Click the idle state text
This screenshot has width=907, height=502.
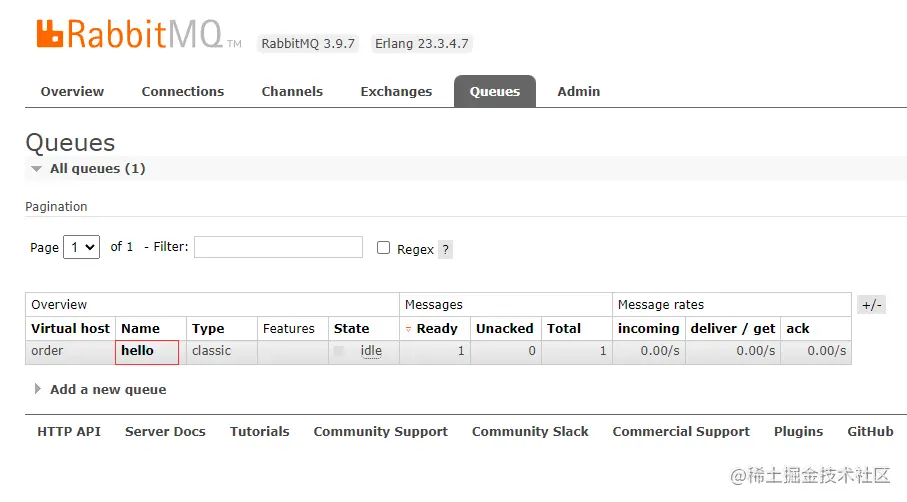(x=371, y=350)
